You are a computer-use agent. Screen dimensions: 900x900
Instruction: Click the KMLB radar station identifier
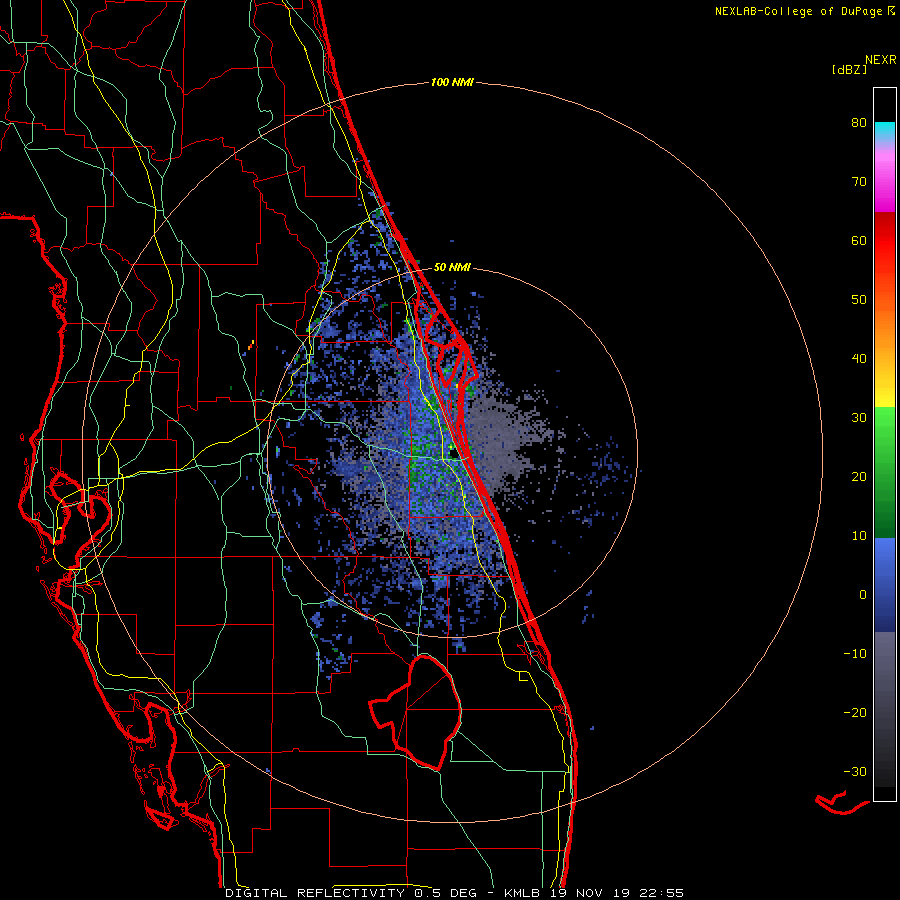pos(524,893)
